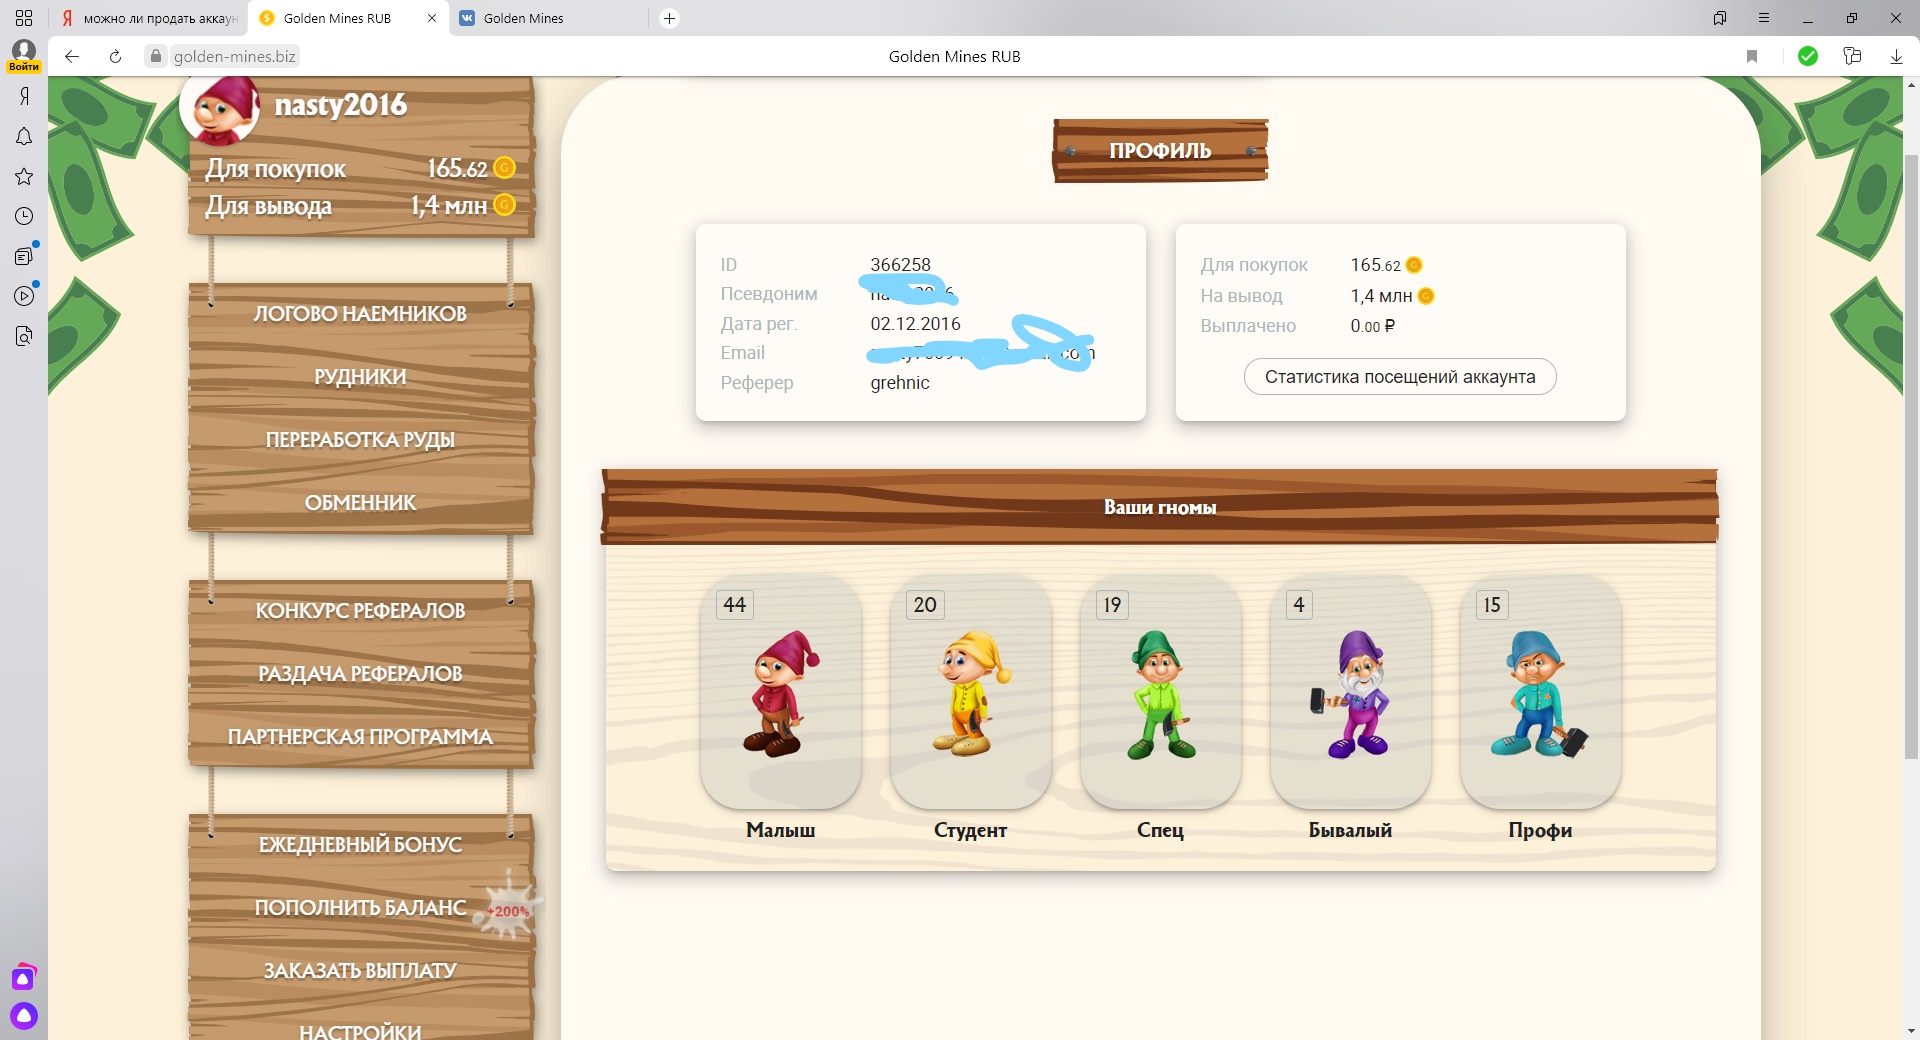
Task: Open the collections icon in the sidebar
Action: (24, 256)
